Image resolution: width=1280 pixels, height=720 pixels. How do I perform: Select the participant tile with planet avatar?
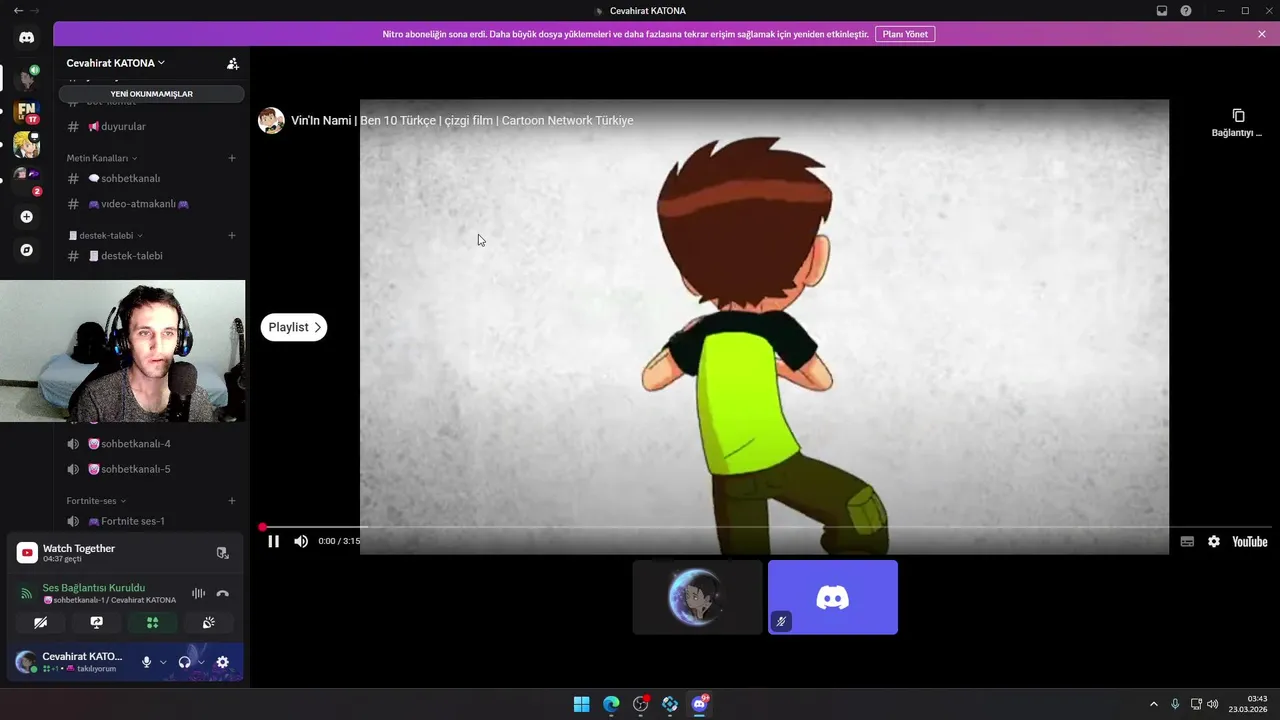(x=697, y=597)
